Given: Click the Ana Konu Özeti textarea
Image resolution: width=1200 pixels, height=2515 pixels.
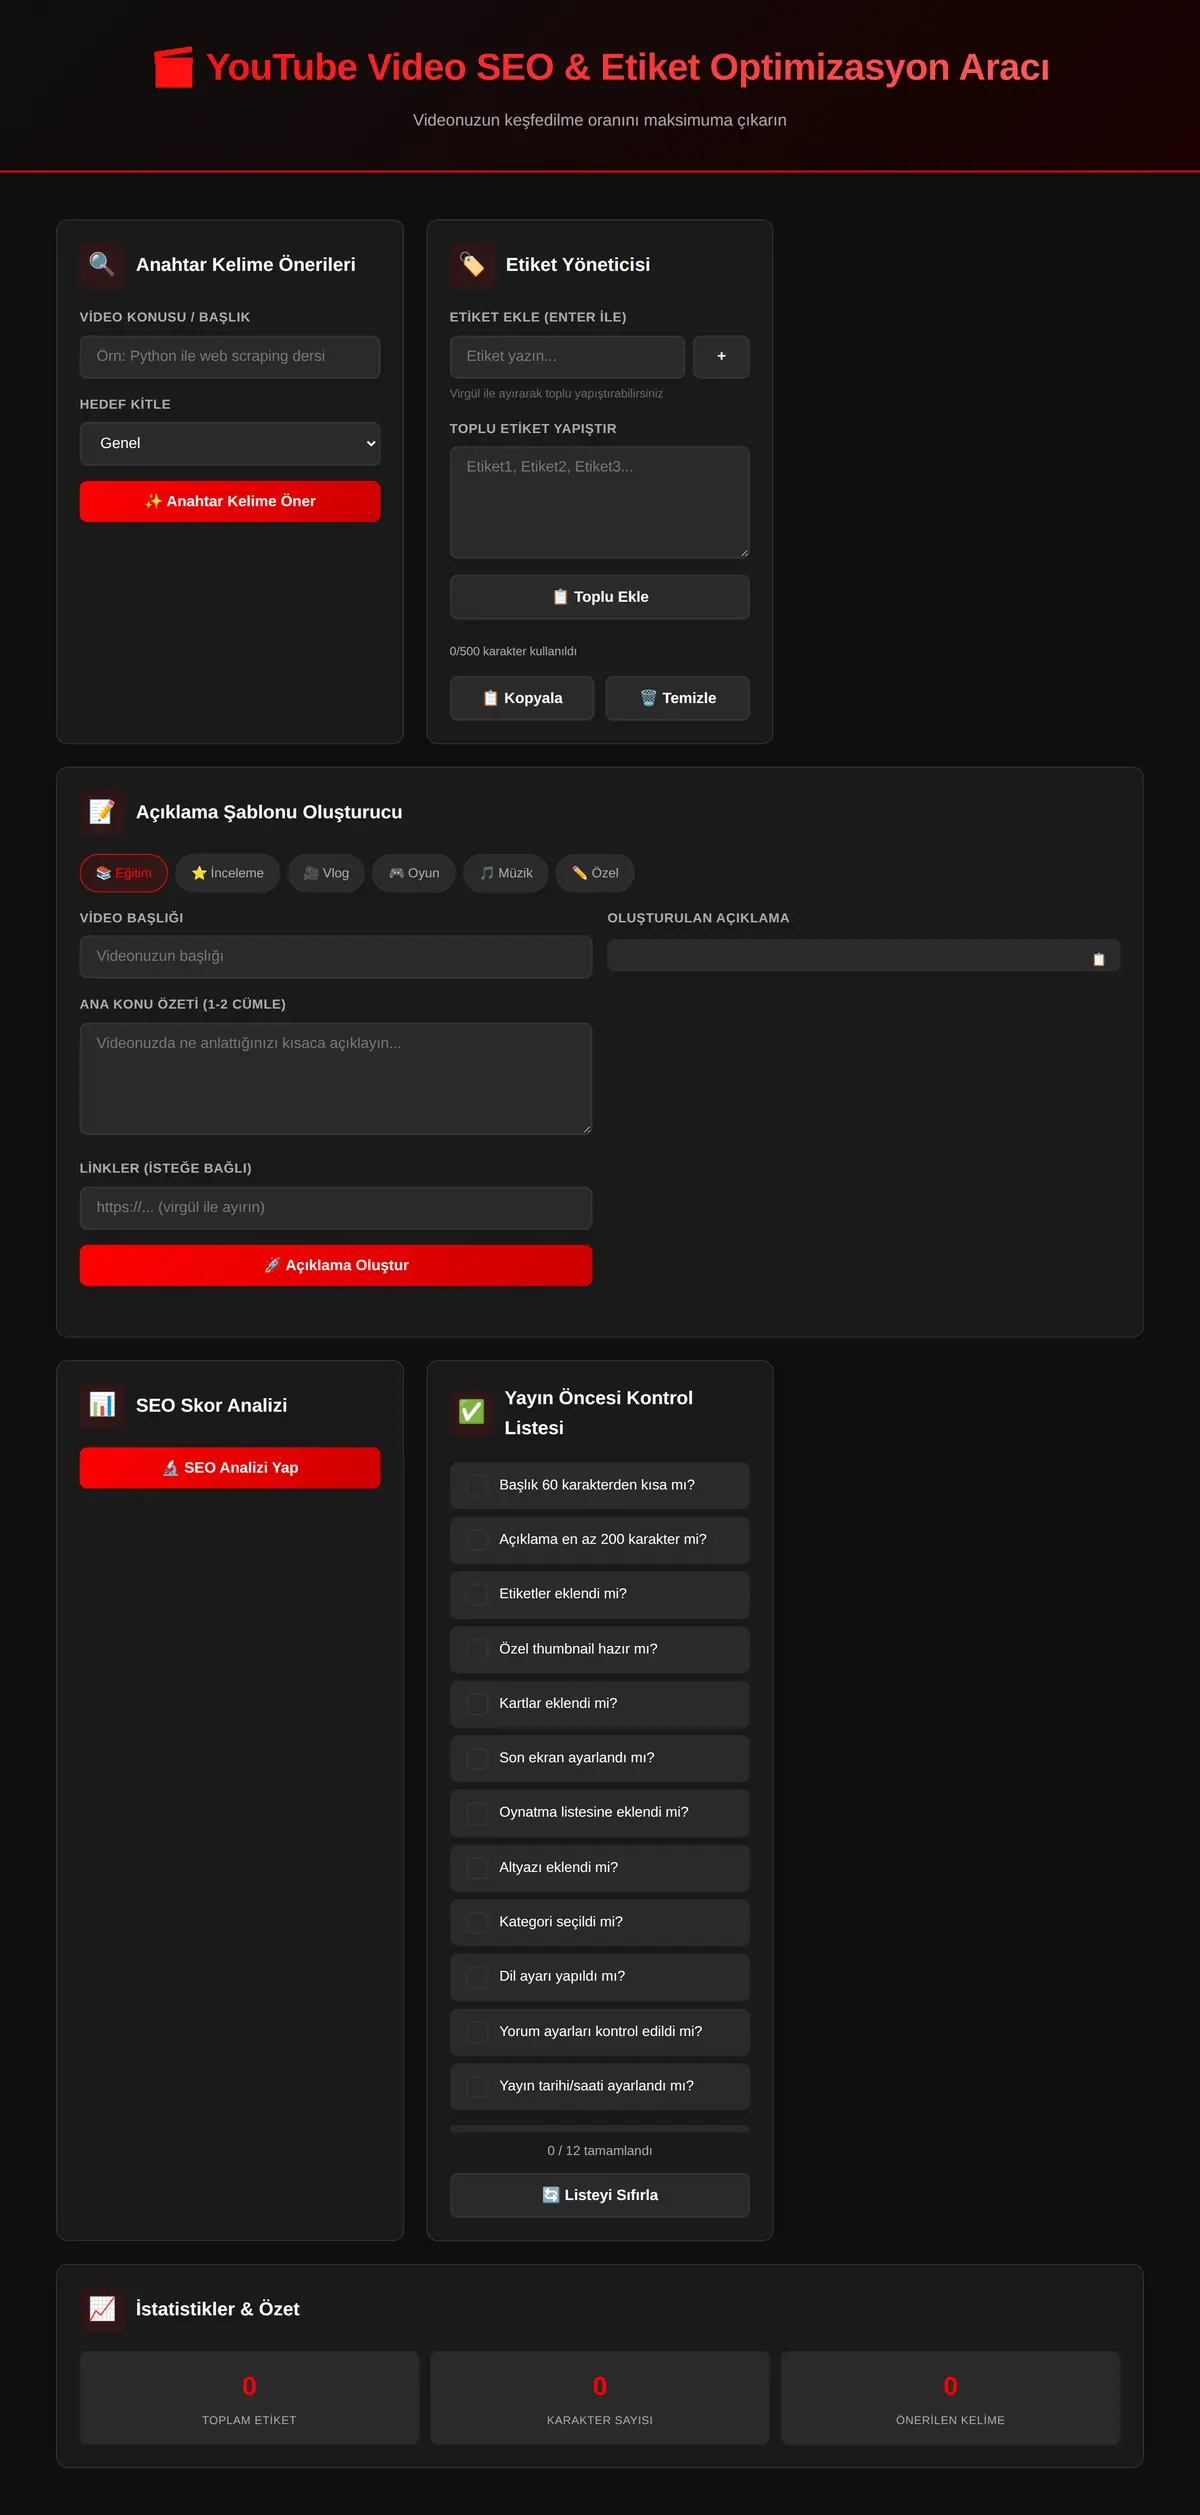Looking at the screenshot, I should [336, 1078].
